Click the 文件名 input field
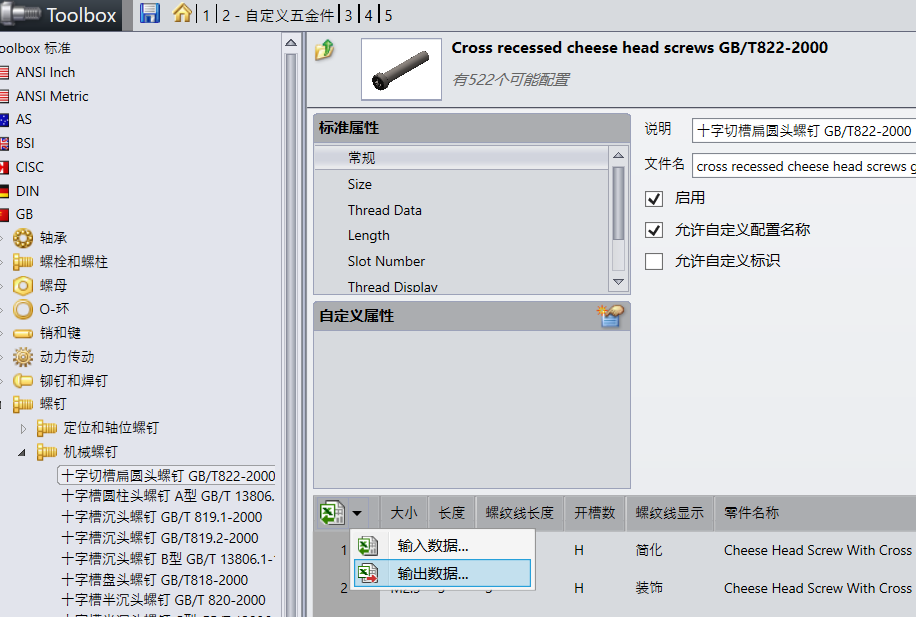 pyautogui.click(x=804, y=166)
